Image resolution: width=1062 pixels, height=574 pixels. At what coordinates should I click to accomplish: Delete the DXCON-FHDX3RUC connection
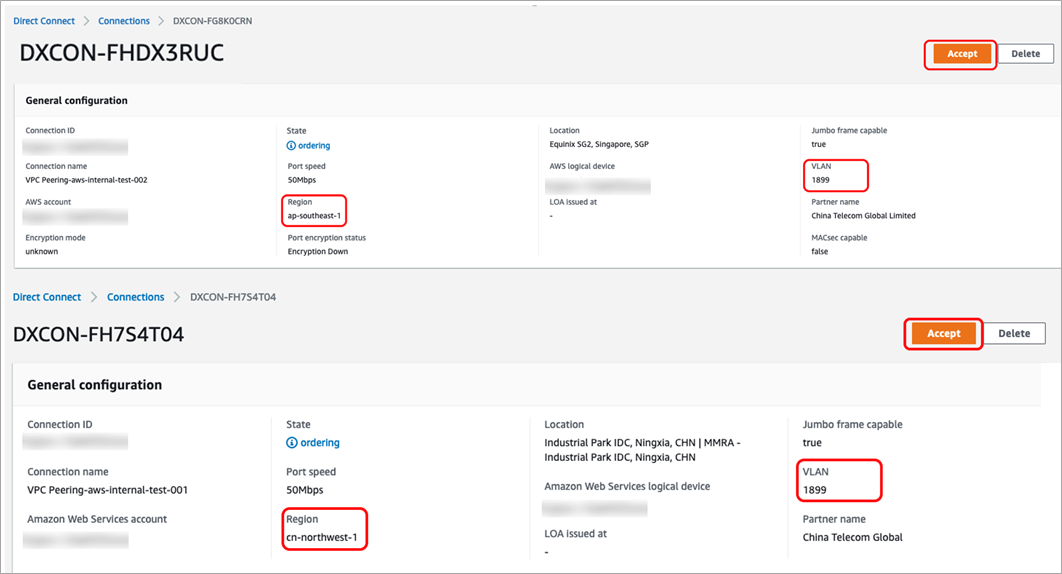point(1025,54)
